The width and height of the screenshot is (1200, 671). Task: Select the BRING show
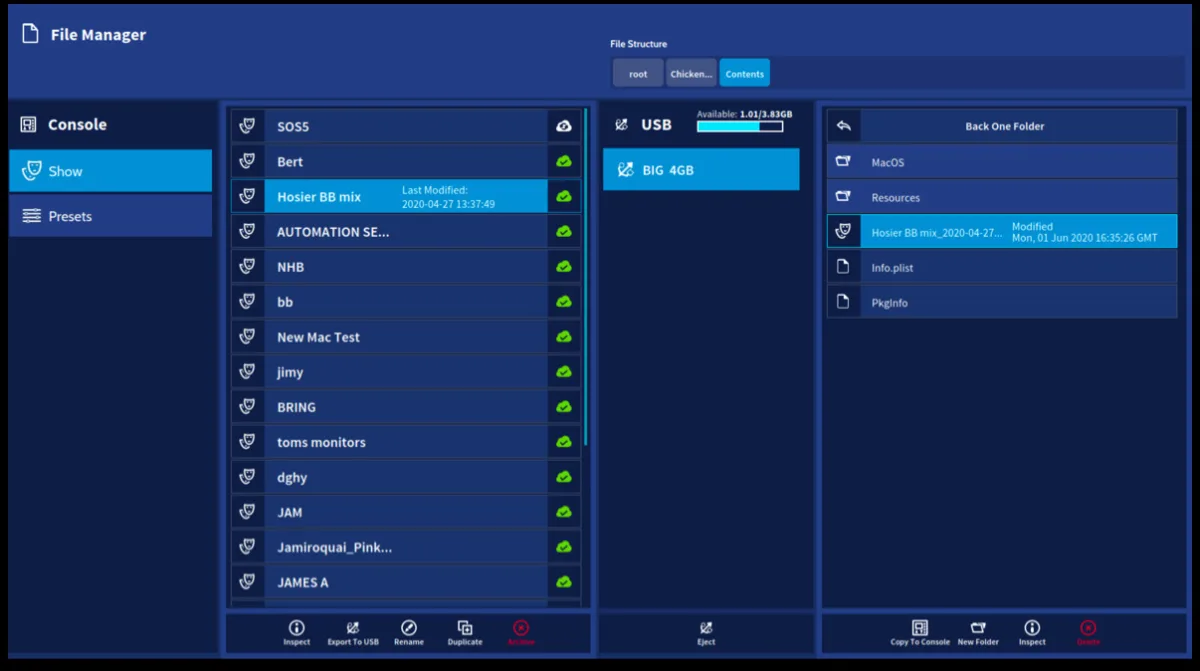point(406,406)
